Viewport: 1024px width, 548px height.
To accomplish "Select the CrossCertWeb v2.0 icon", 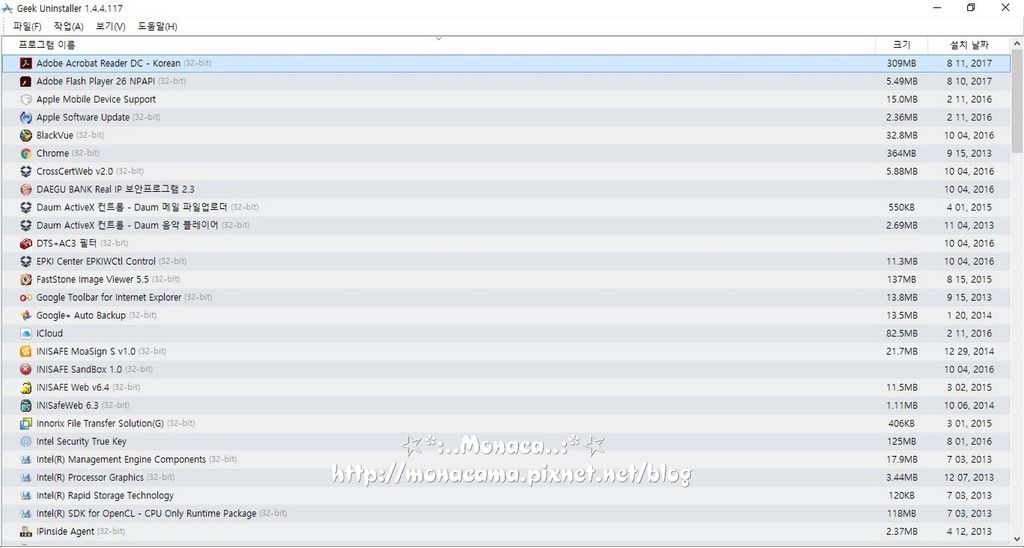I will (25, 171).
